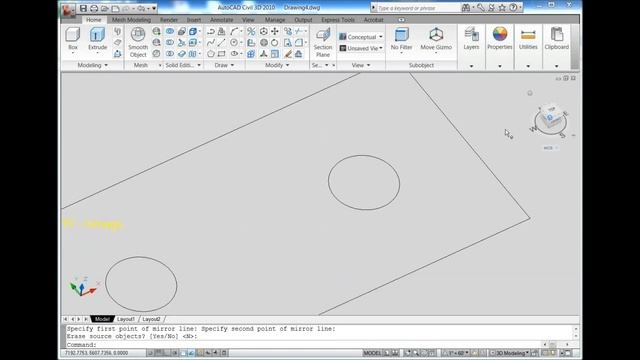Open quick access toolbar customize arrow
Image resolution: width=640 pixels, height=360 pixels.
[154, 9]
